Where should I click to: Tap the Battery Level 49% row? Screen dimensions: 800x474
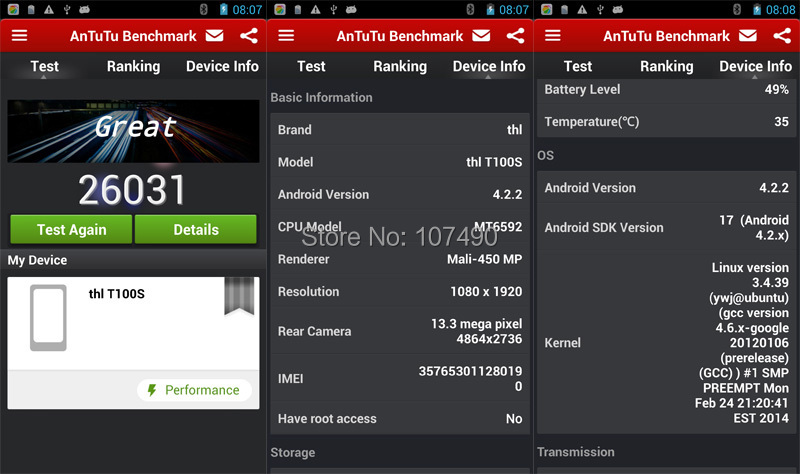click(667, 91)
